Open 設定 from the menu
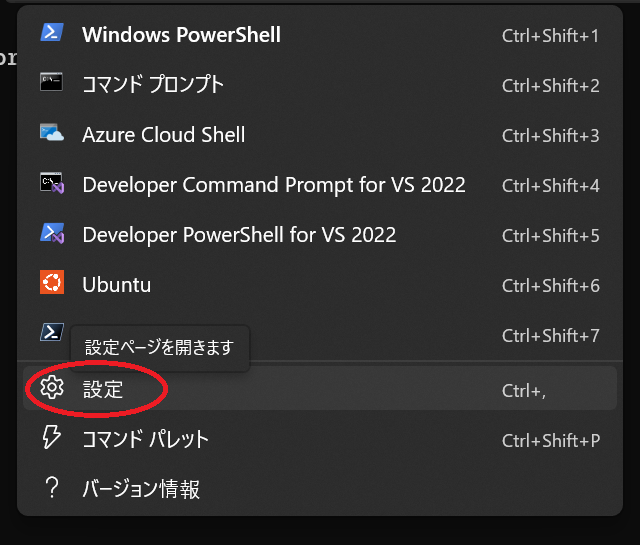The image size is (640, 545). coord(320,388)
